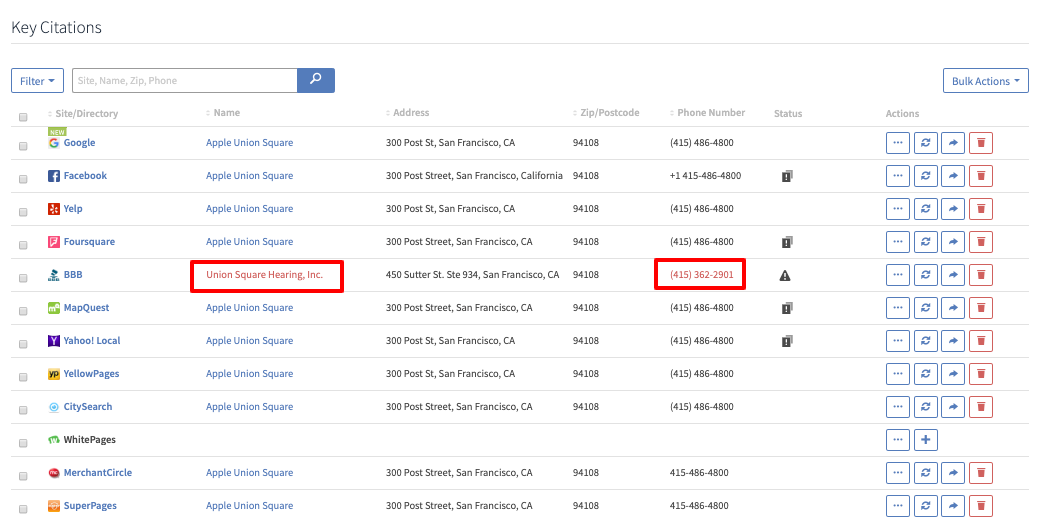Refresh the MerchantCircle citation

(925, 472)
